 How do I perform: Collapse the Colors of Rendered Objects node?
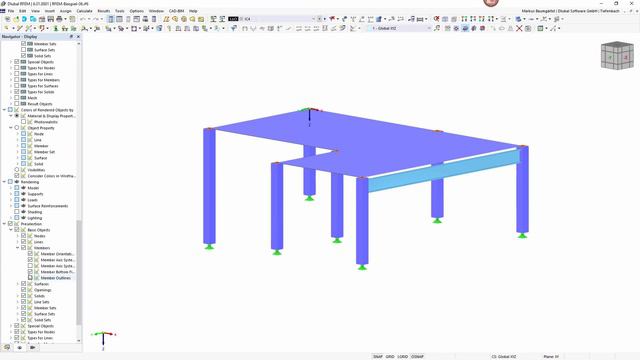(x=4, y=110)
